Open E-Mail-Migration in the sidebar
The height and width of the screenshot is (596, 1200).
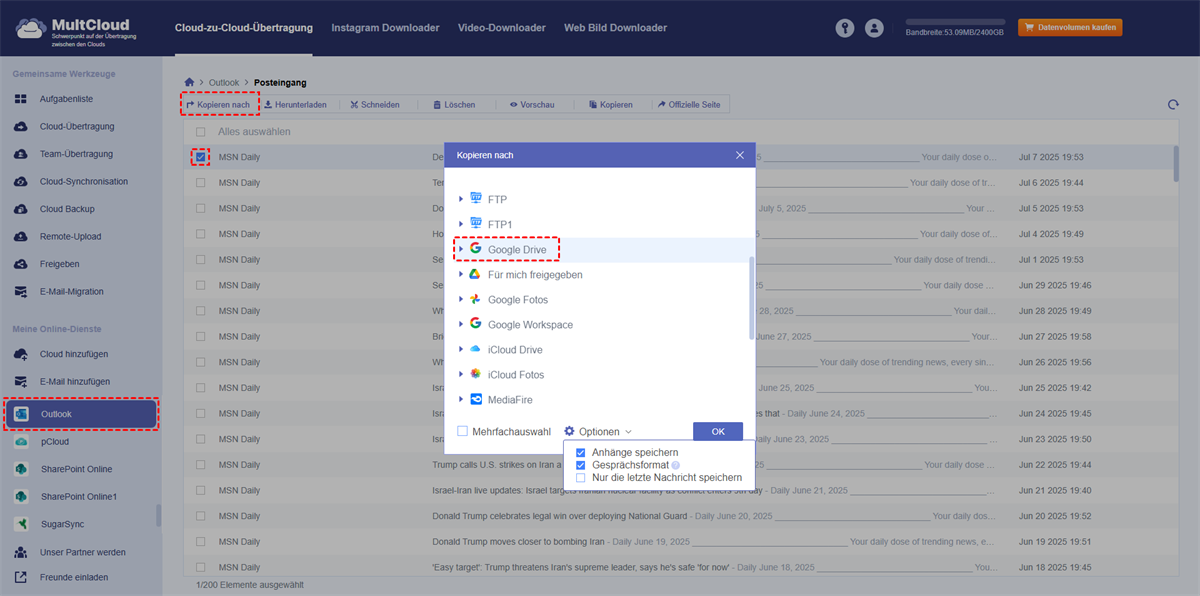click(x=71, y=292)
